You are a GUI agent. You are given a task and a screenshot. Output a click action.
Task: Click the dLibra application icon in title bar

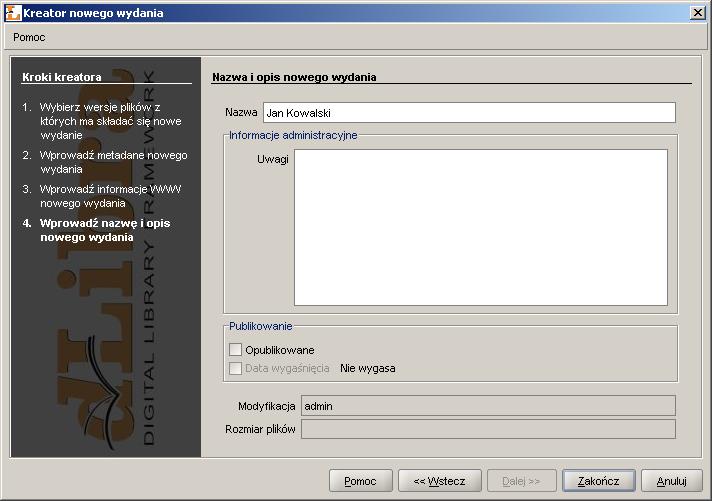[13, 13]
